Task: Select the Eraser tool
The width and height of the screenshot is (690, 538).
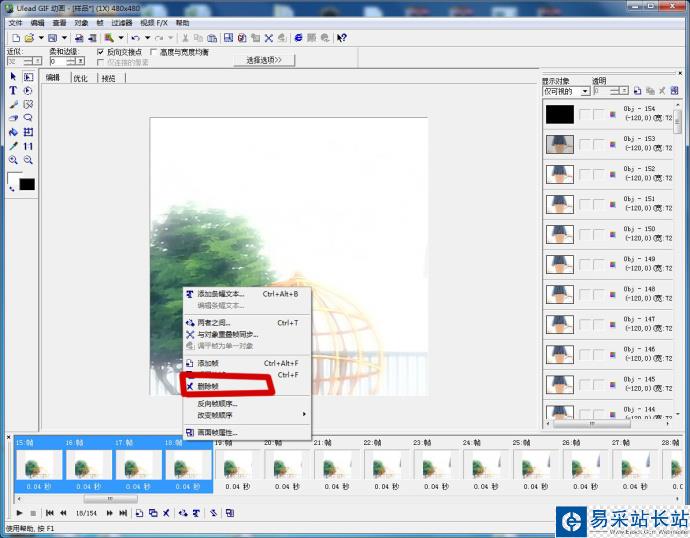Action: 13,118
